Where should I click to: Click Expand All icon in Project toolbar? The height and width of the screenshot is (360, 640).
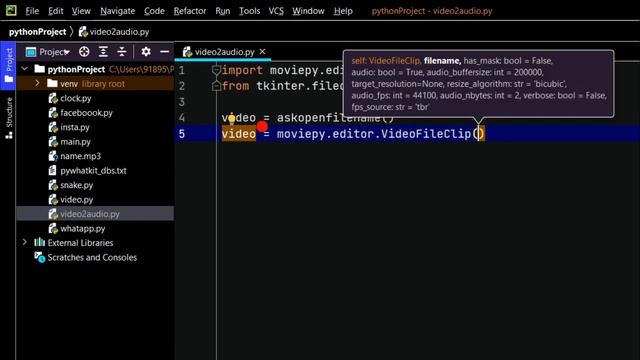pyautogui.click(x=103, y=51)
